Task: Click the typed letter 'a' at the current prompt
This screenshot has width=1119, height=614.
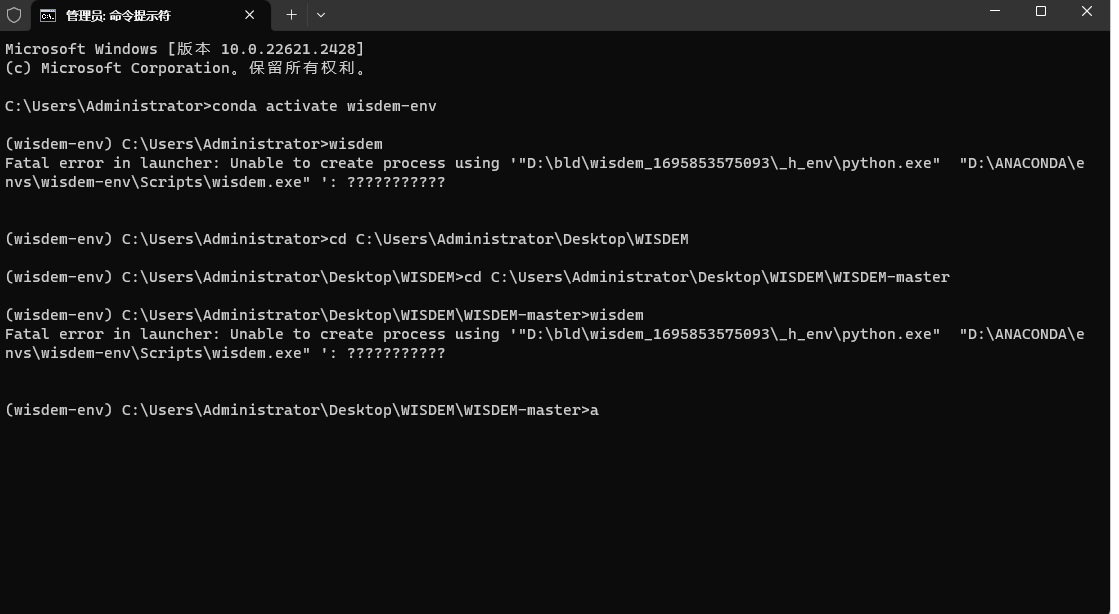Action: 595,410
